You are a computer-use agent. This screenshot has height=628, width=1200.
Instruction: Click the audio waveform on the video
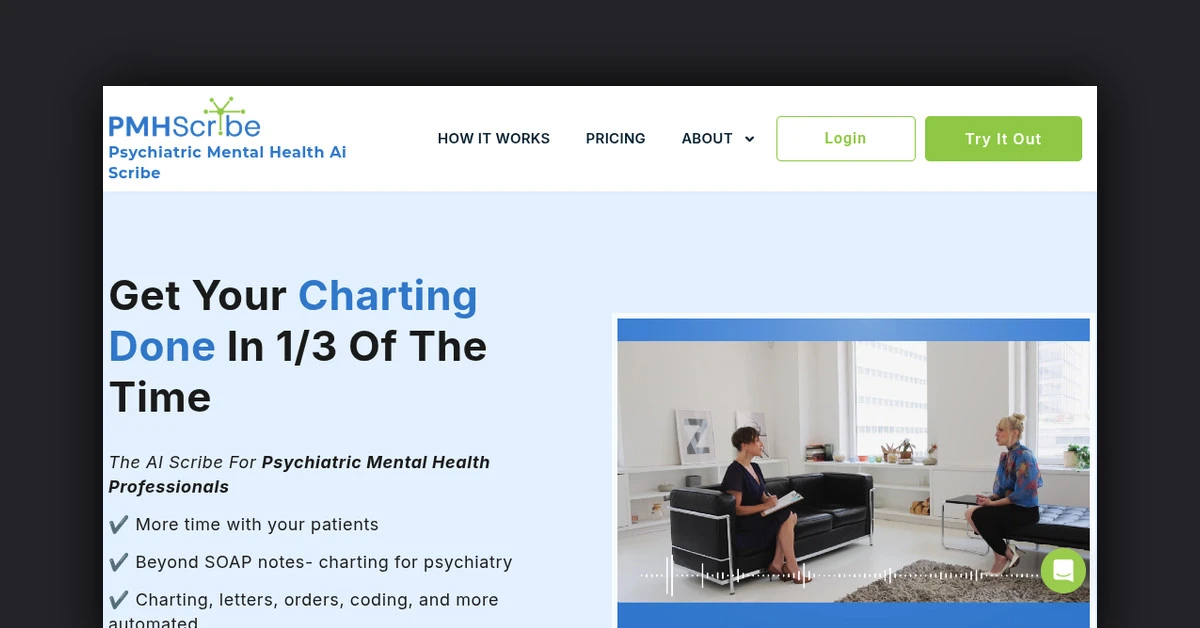(x=840, y=576)
